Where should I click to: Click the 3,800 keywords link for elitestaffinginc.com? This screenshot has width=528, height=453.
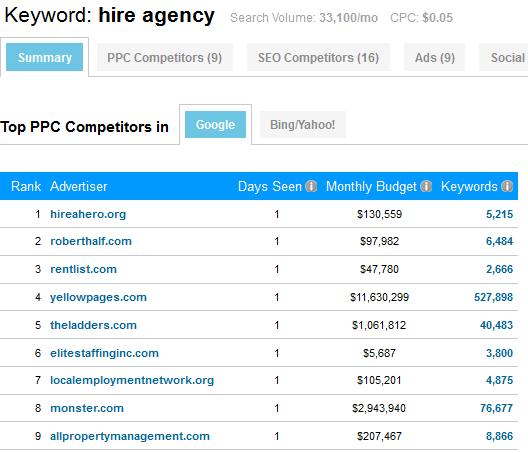click(x=499, y=353)
